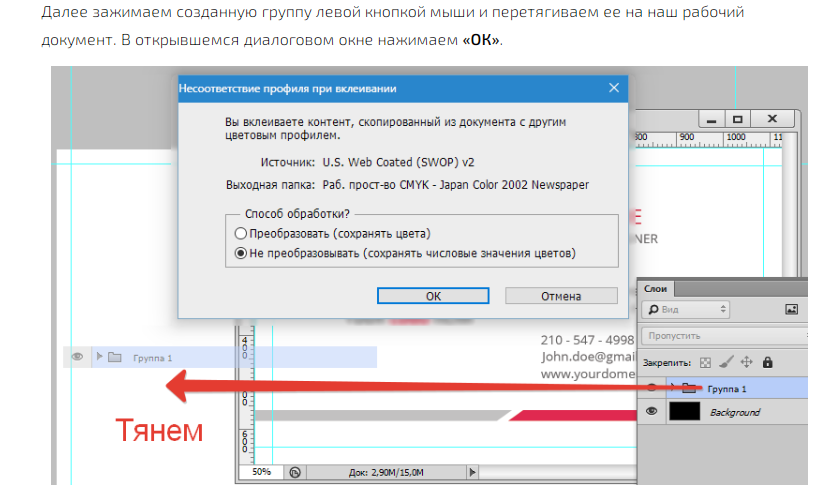Select the Преобразовать (сохранять цвета) radio option

point(240,234)
